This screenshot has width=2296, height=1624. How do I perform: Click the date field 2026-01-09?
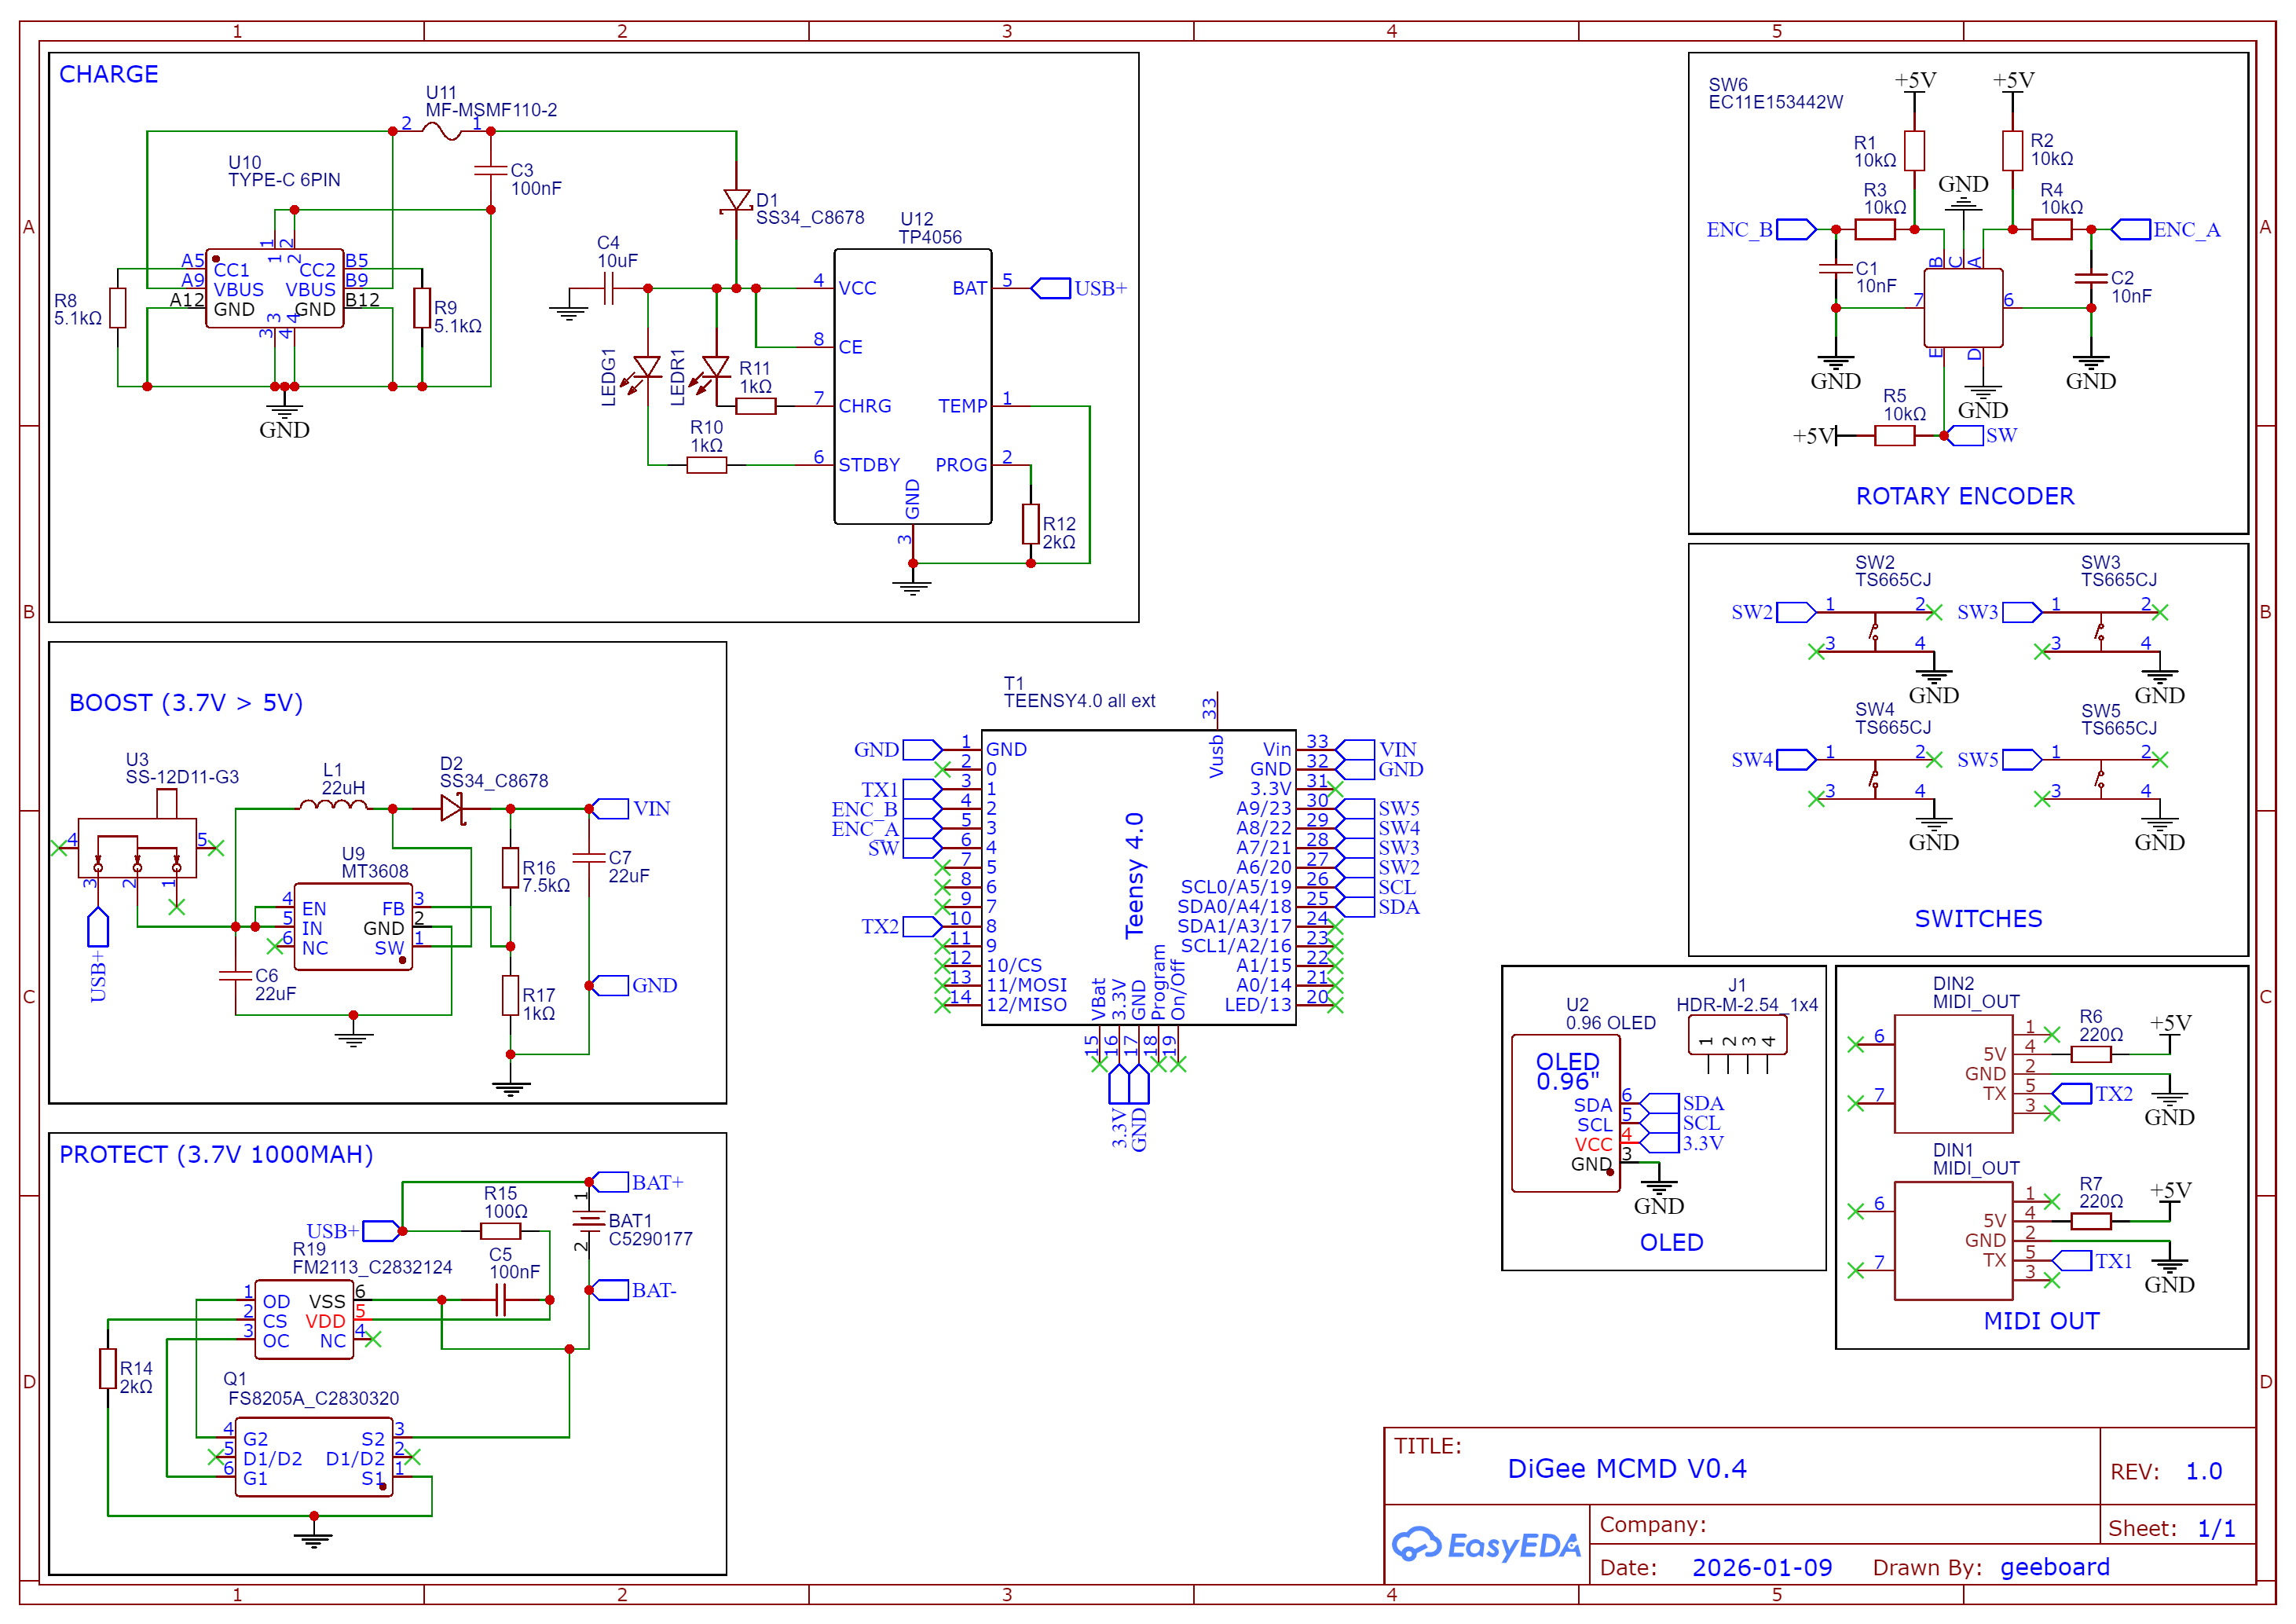1761,1567
